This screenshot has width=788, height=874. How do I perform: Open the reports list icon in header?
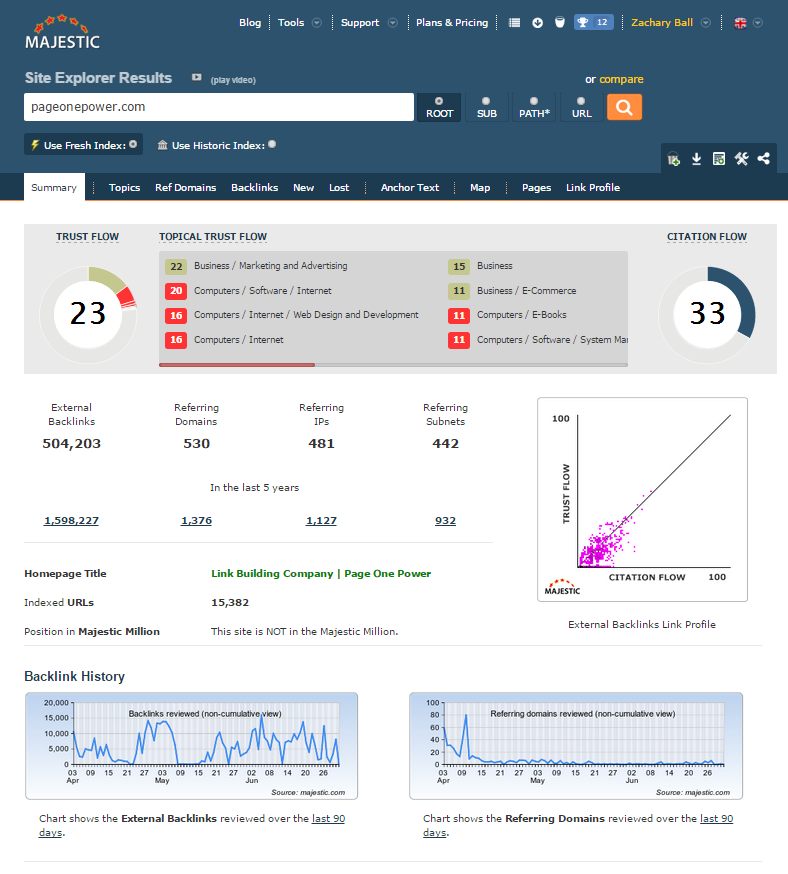(x=514, y=23)
